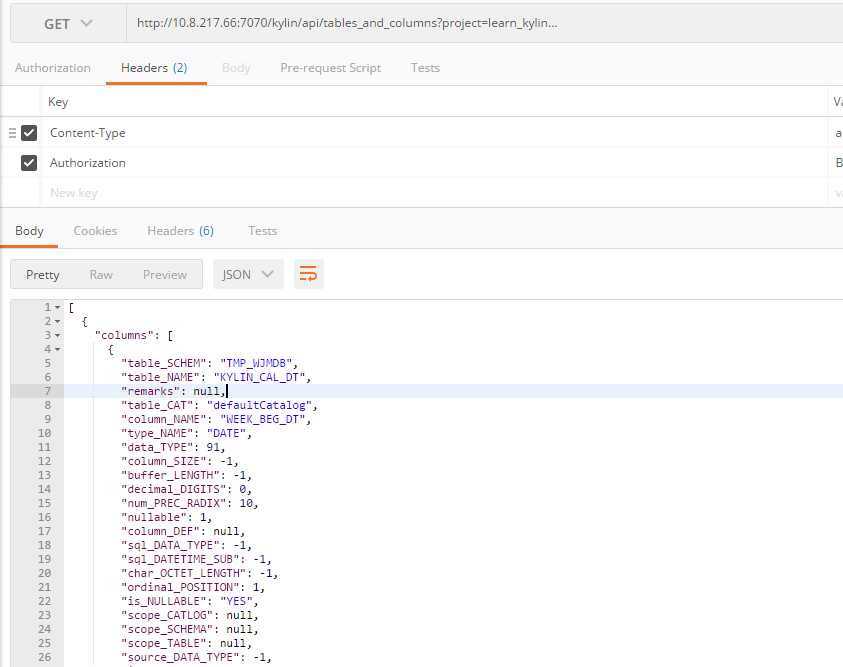The width and height of the screenshot is (843, 667).
Task: Click the "scope_TABLE" line
Action: [186, 643]
